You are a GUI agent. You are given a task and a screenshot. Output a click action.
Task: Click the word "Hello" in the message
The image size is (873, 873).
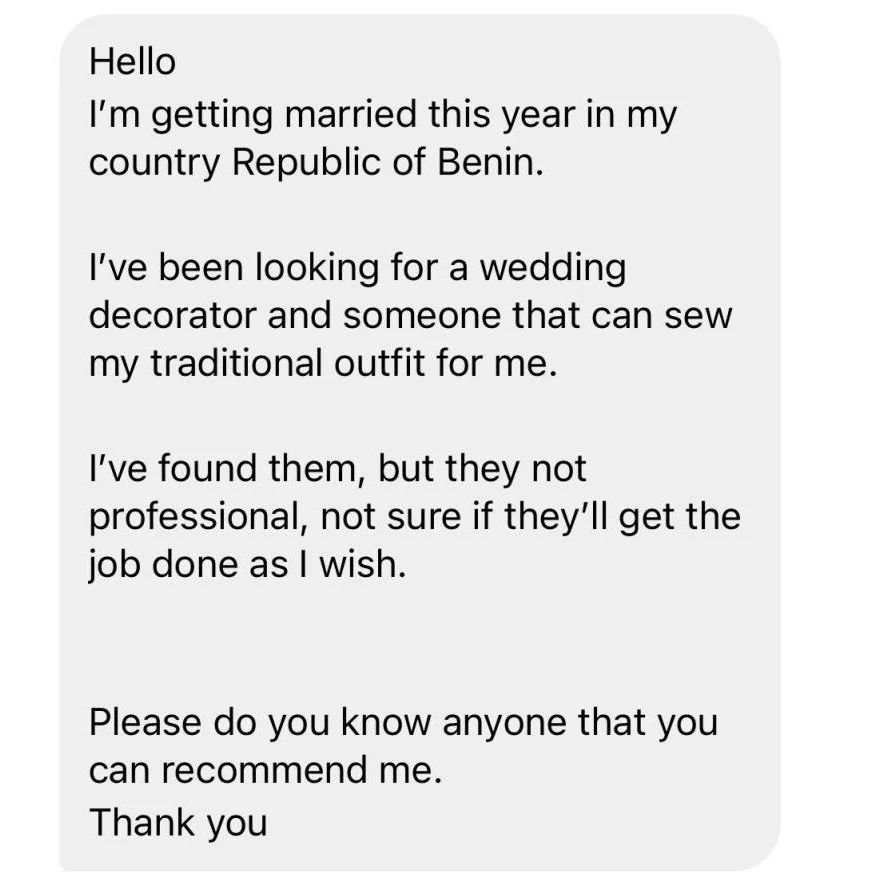tap(132, 62)
